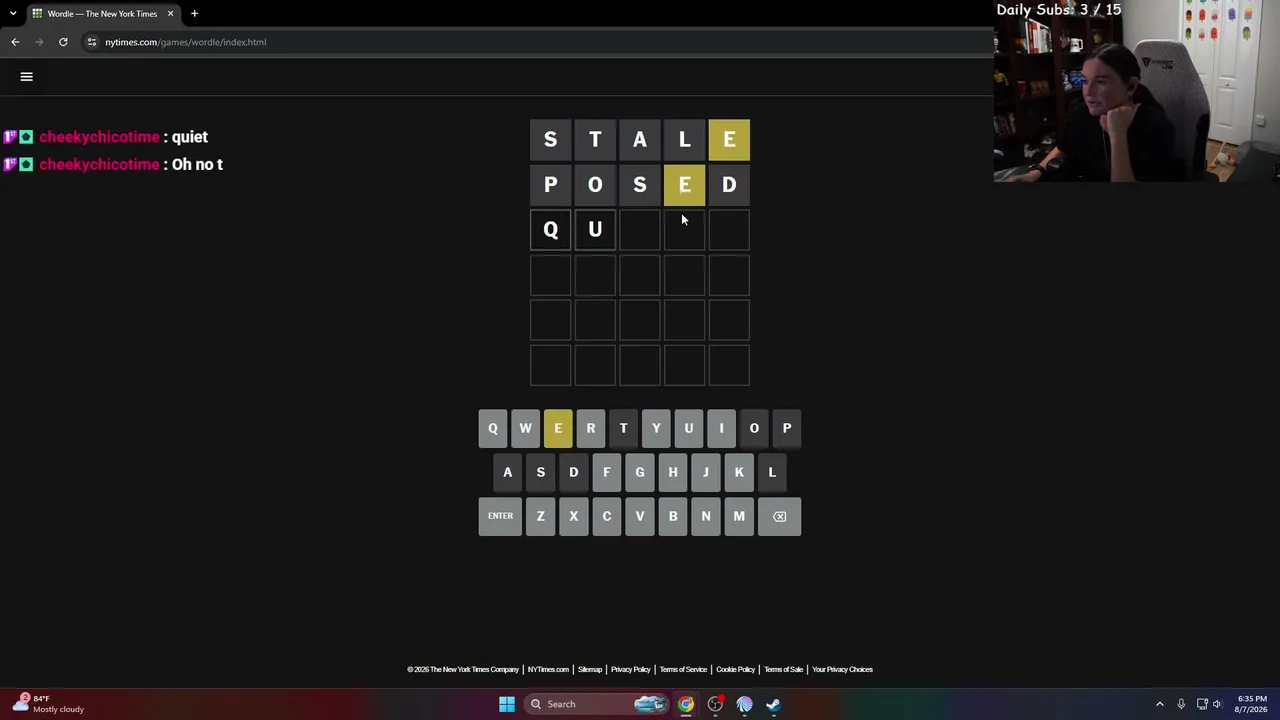Tap the X key on the on-screen keyboard
This screenshot has height=720, width=1280.
click(x=574, y=516)
